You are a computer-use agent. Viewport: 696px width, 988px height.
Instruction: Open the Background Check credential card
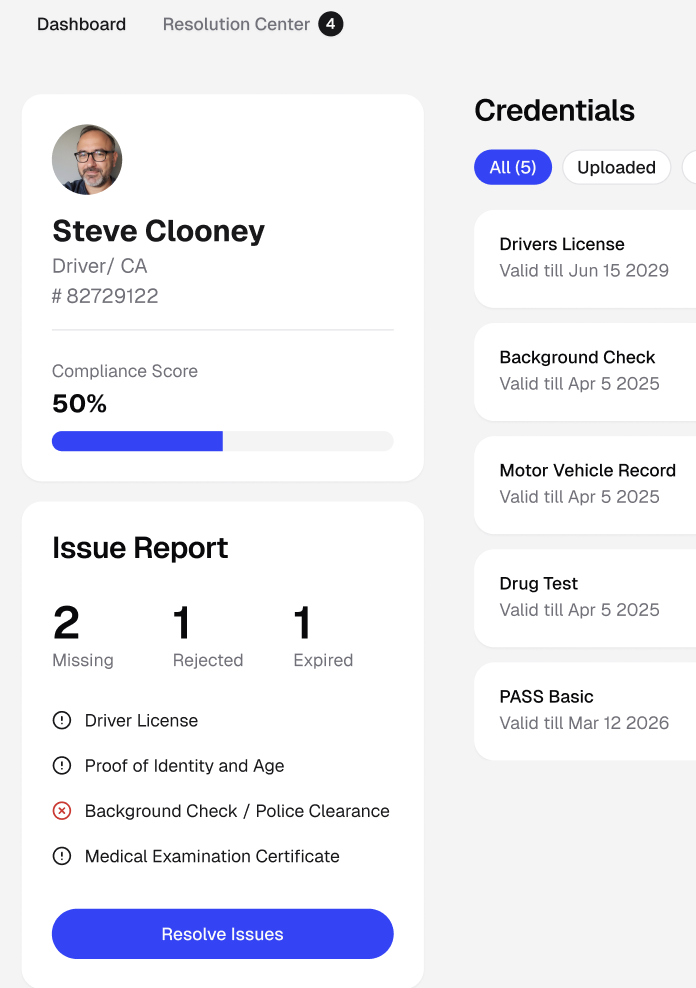585,370
